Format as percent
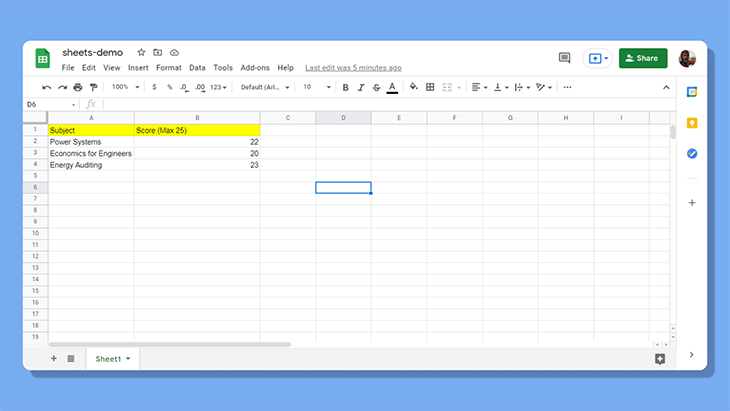730x411 pixels. click(169, 87)
